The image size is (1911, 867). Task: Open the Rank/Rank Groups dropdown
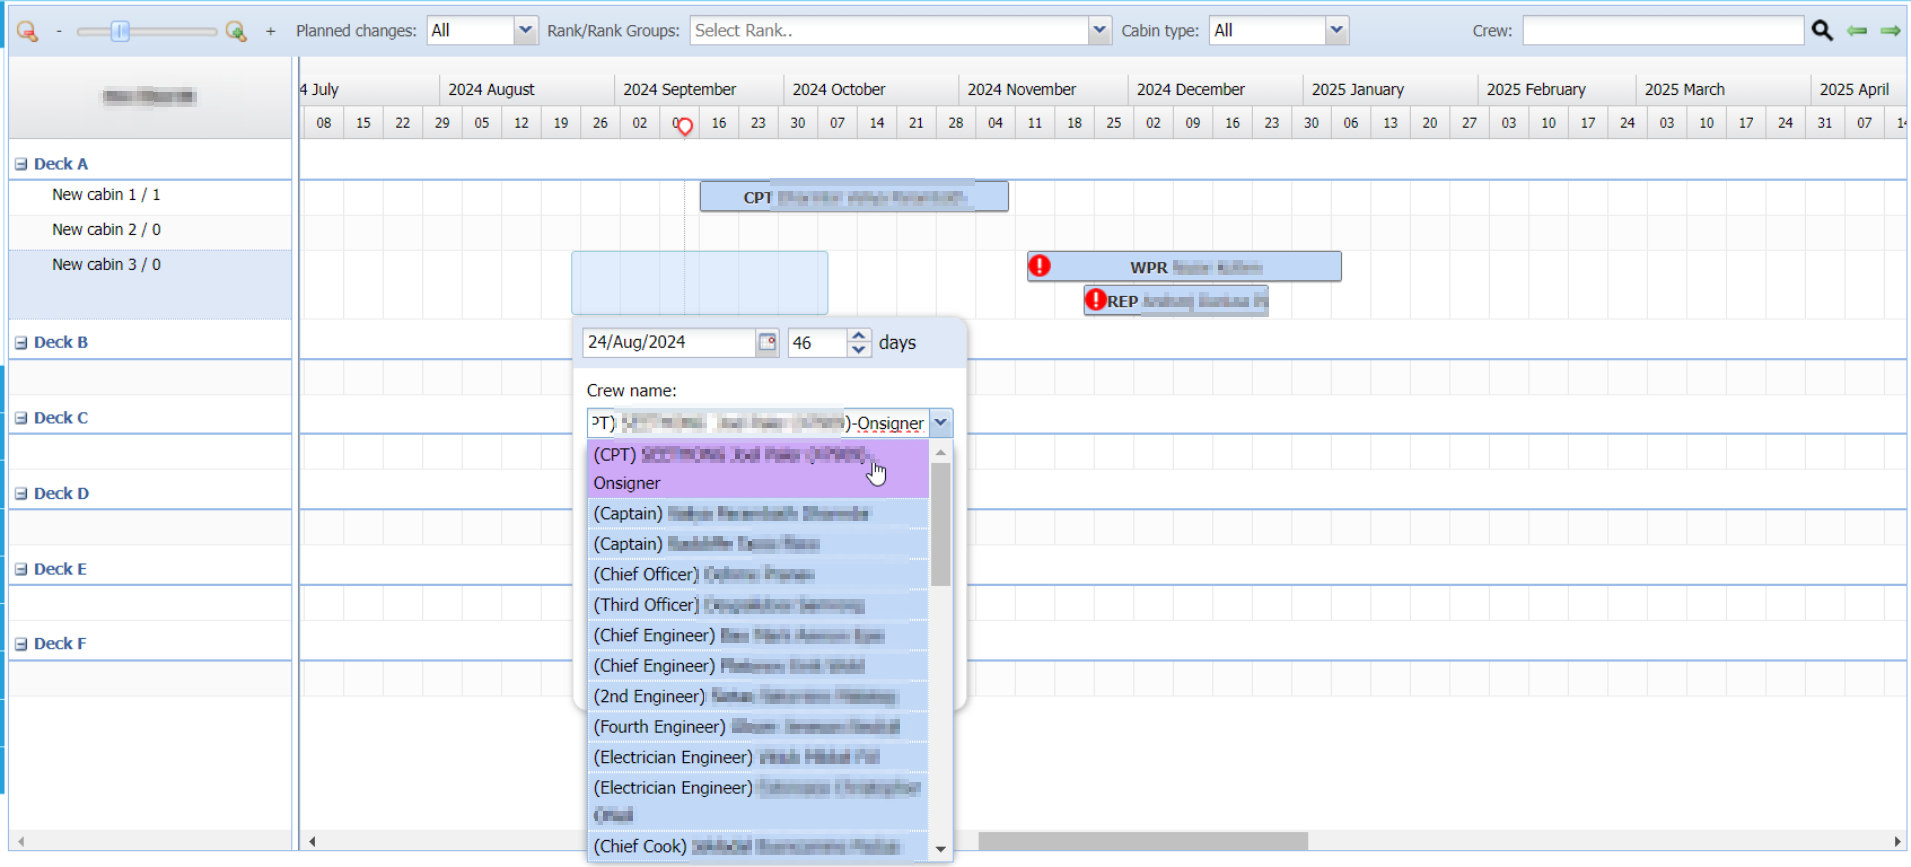(x=1099, y=31)
